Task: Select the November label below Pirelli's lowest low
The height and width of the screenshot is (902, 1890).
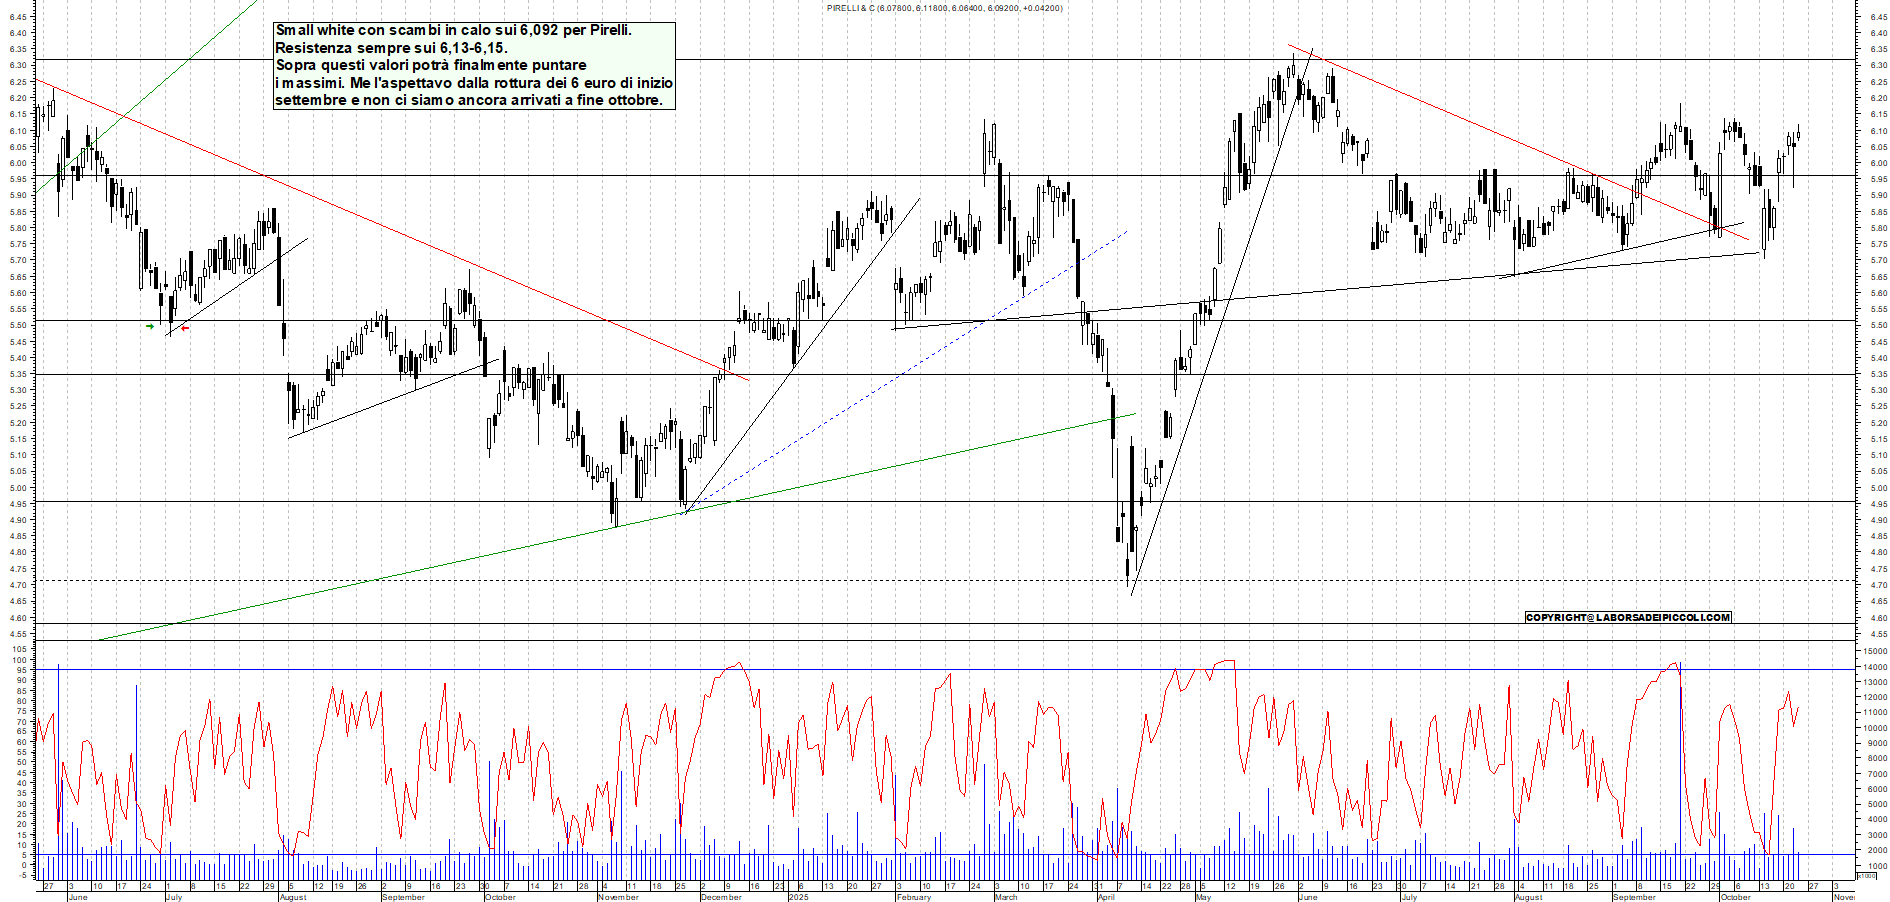Action: coord(618,897)
